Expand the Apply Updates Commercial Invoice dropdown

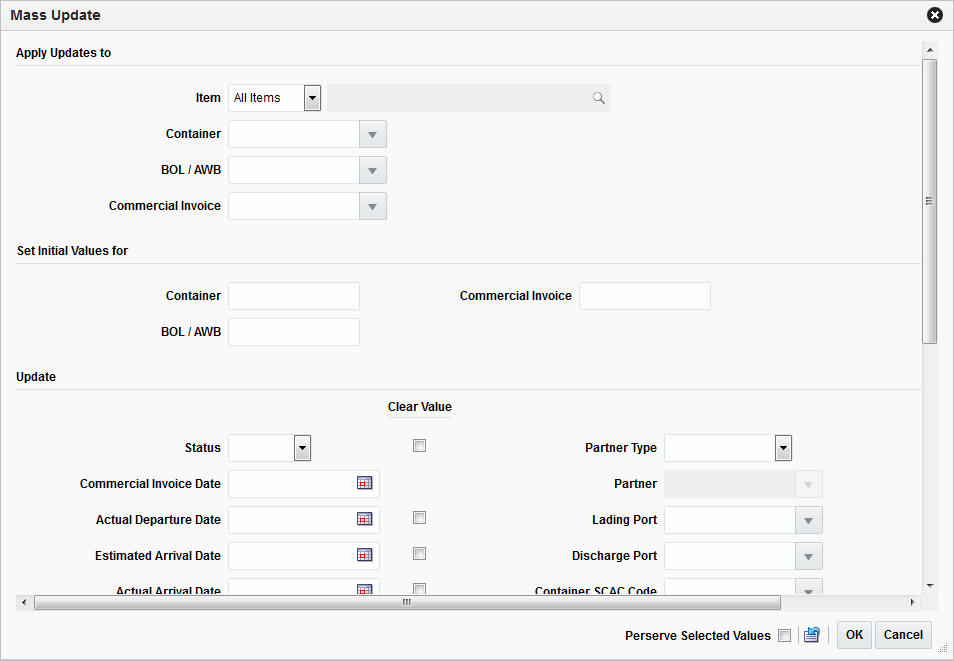[x=372, y=206]
